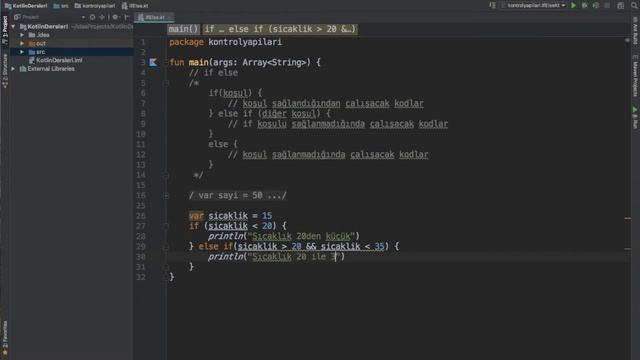Open run configuration dropdown kontrolyapilari.IfElseKt
Image resolution: width=640 pixels, height=360 pixels.
(534, 6)
